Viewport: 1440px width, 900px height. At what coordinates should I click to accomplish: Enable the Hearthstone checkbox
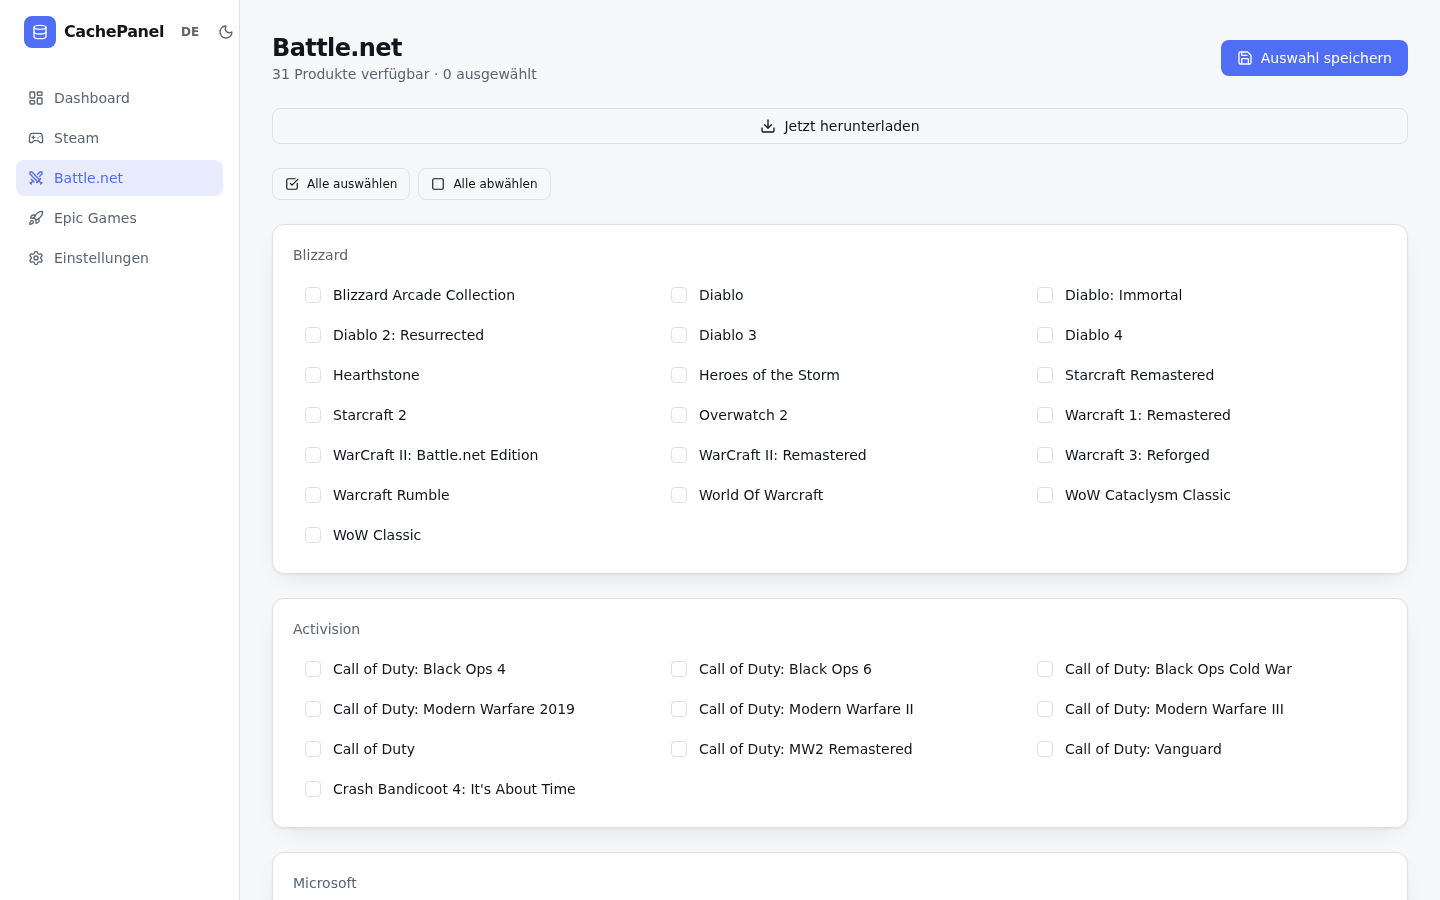(313, 375)
